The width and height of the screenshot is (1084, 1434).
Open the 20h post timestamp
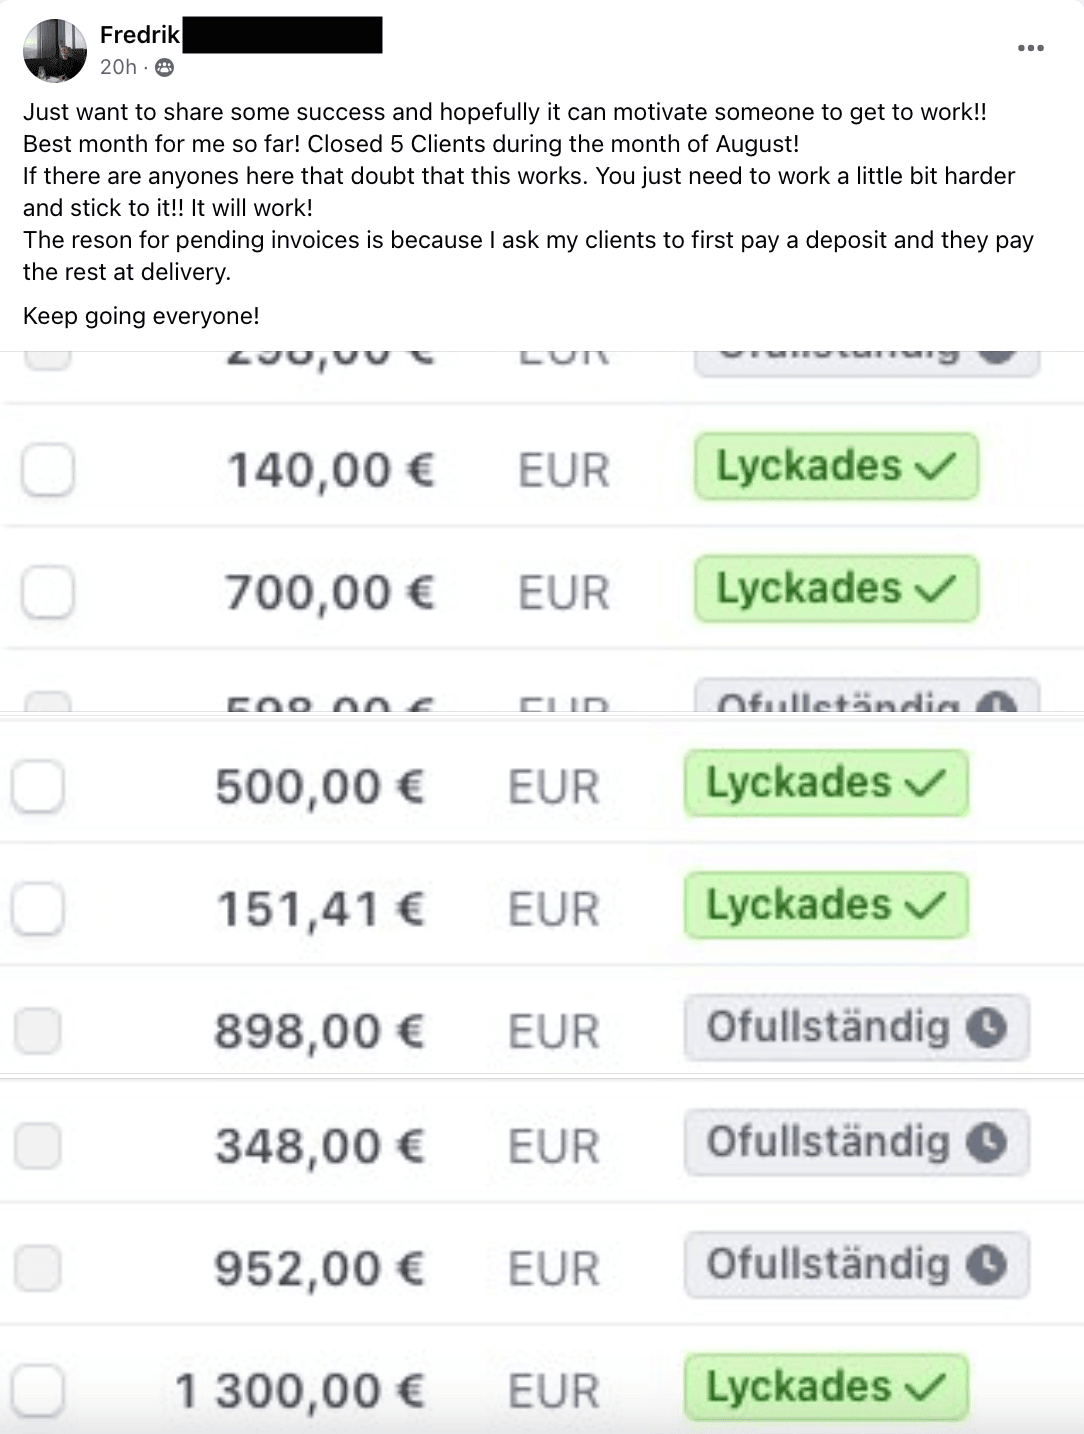pos(118,67)
